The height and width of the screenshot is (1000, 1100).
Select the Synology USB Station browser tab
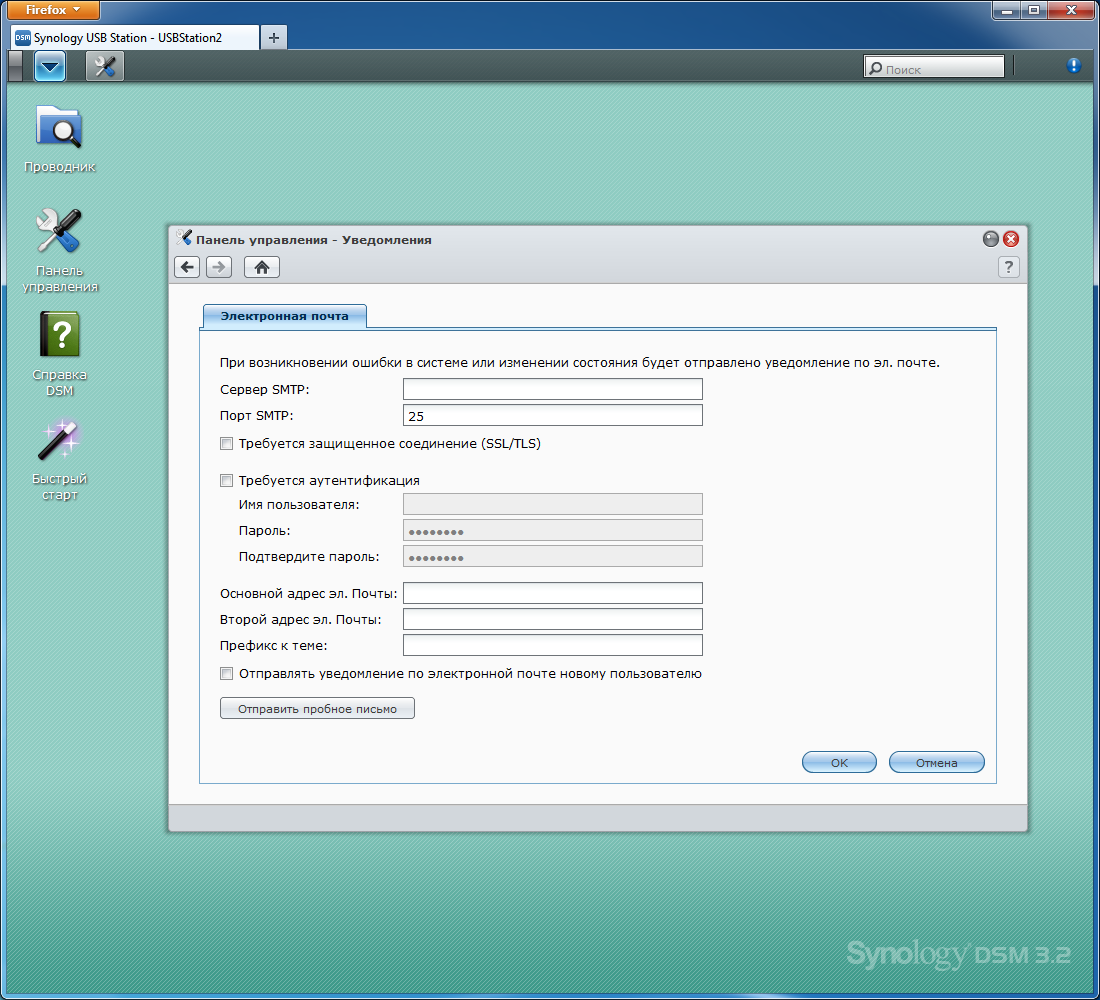click(x=135, y=37)
